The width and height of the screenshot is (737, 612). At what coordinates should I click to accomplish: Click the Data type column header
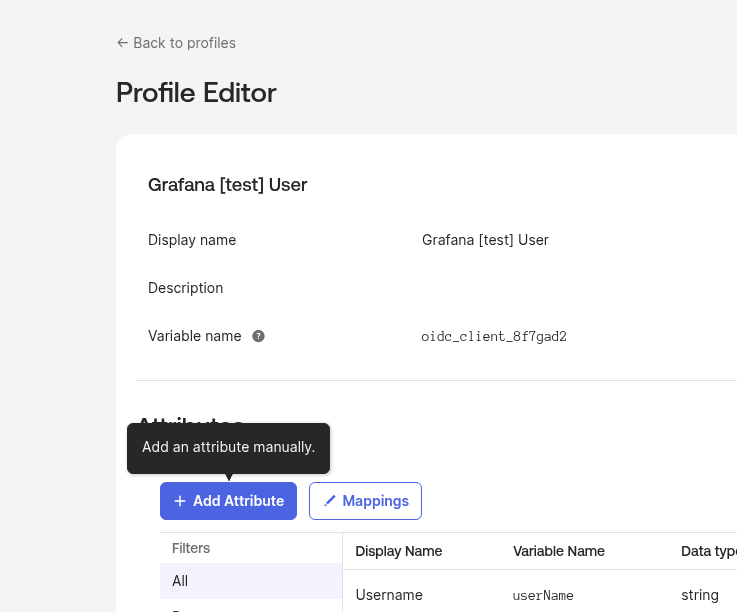pos(708,551)
